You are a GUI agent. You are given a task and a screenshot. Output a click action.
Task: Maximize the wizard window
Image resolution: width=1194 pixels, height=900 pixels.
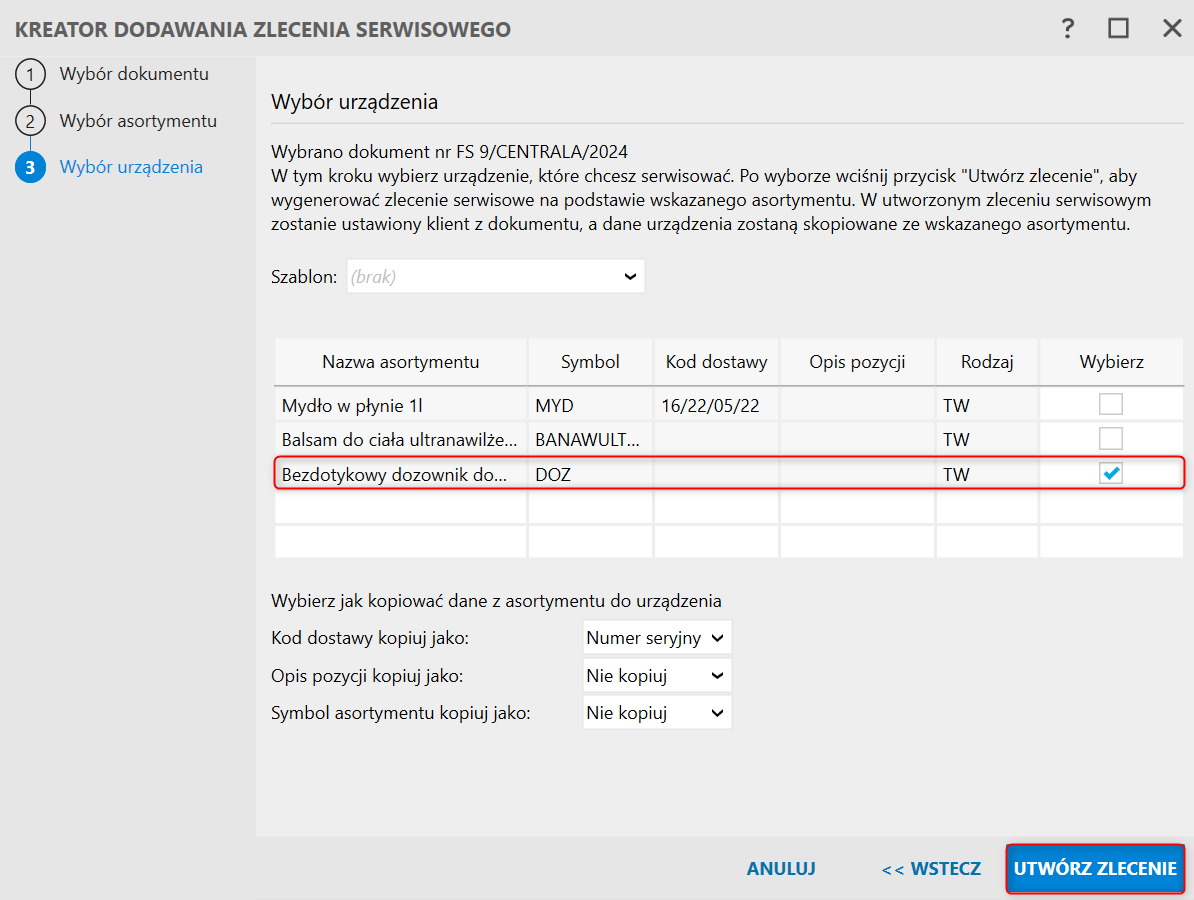pyautogui.click(x=1118, y=29)
